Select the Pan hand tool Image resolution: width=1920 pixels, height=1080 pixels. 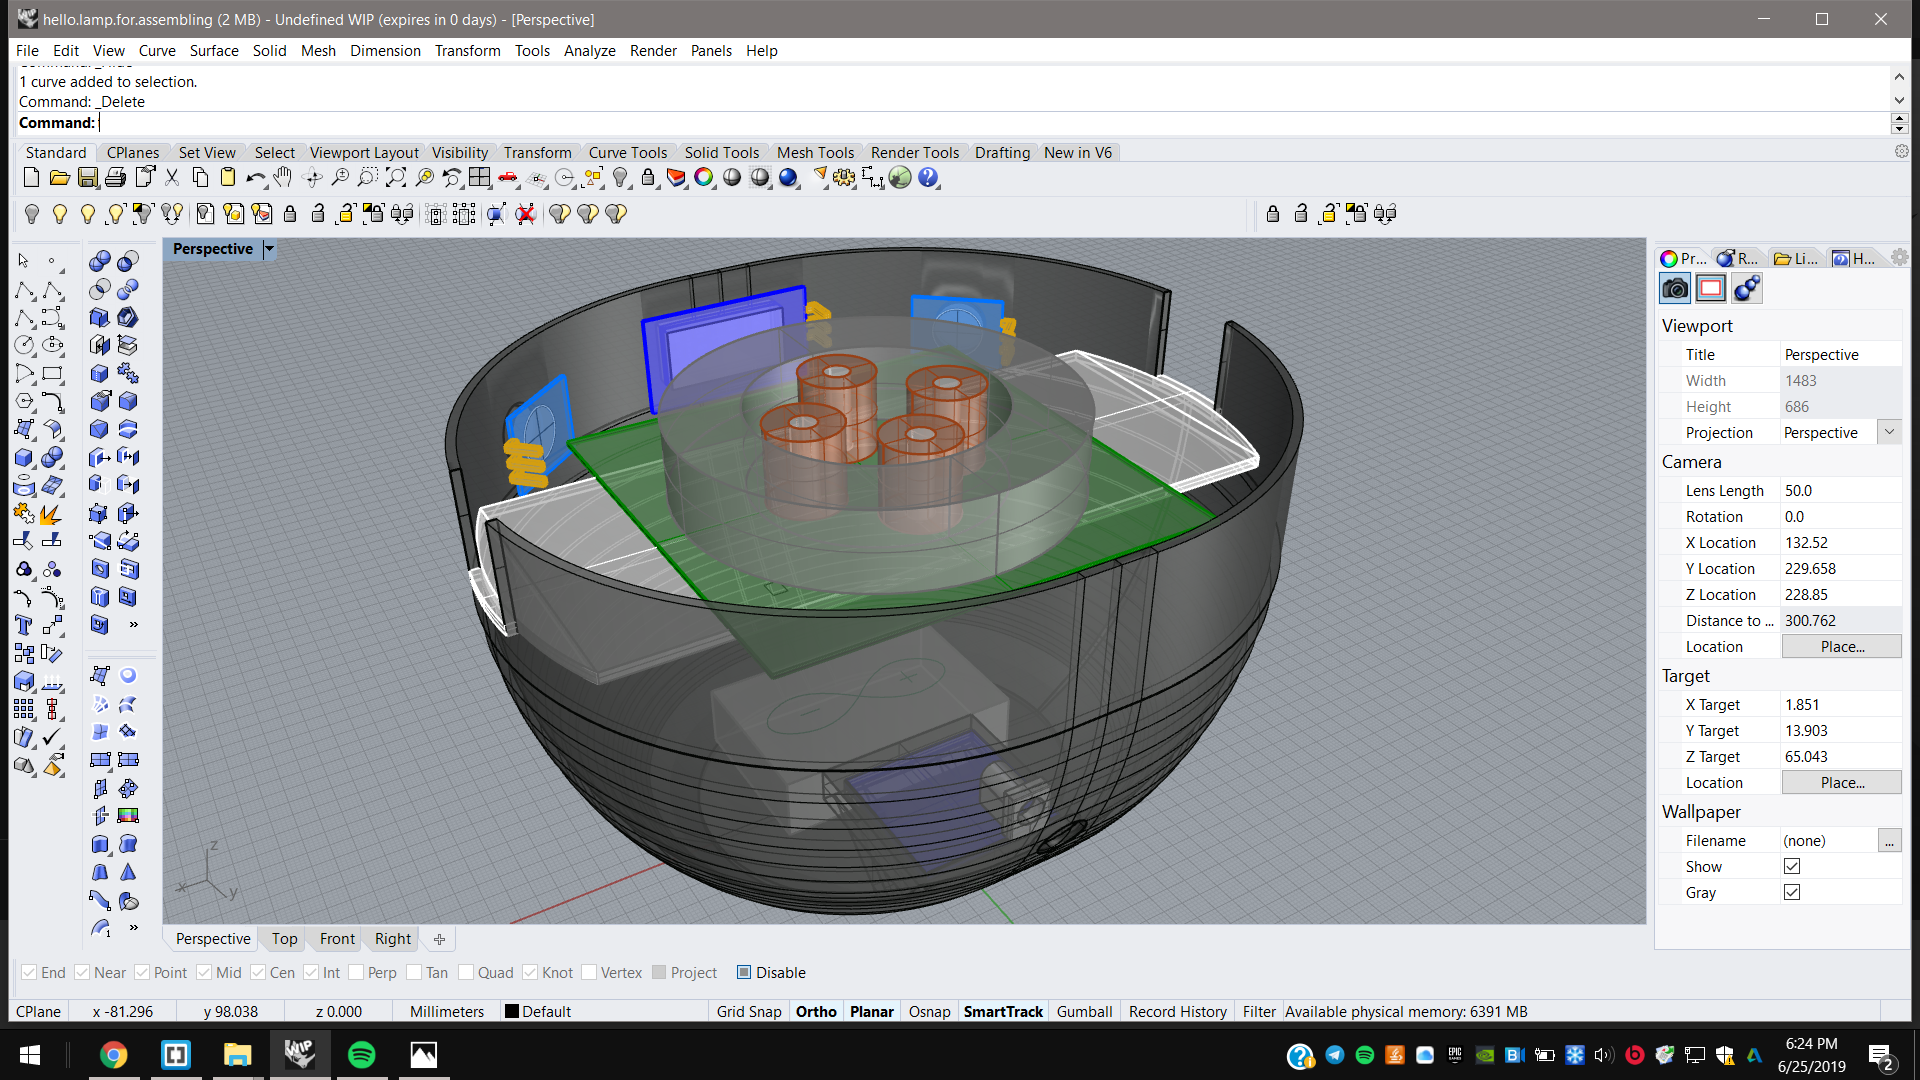[x=284, y=178]
